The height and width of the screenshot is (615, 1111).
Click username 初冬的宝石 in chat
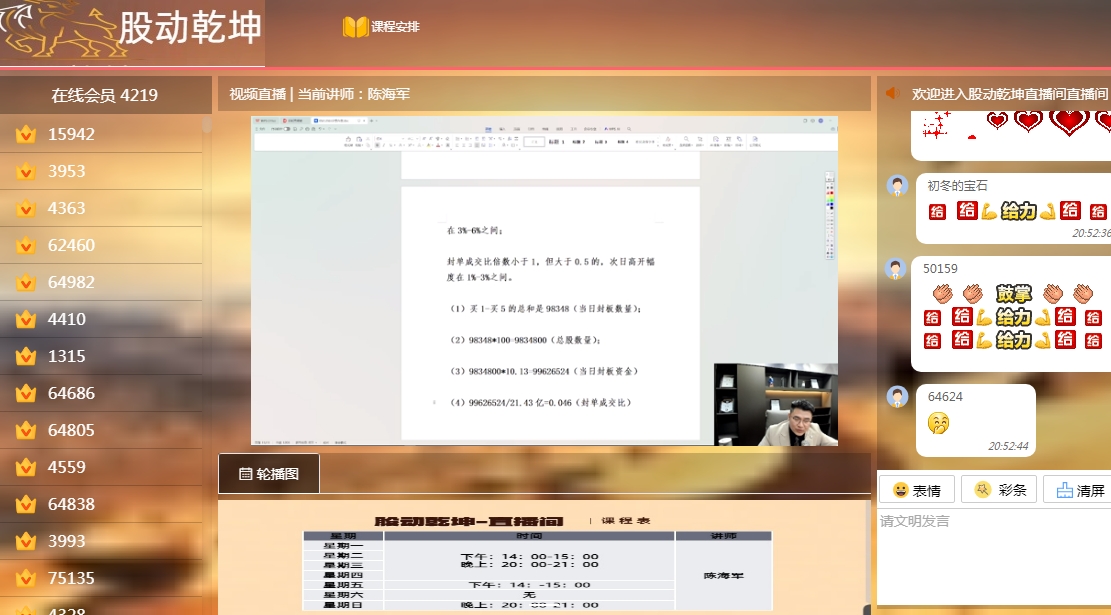957,186
